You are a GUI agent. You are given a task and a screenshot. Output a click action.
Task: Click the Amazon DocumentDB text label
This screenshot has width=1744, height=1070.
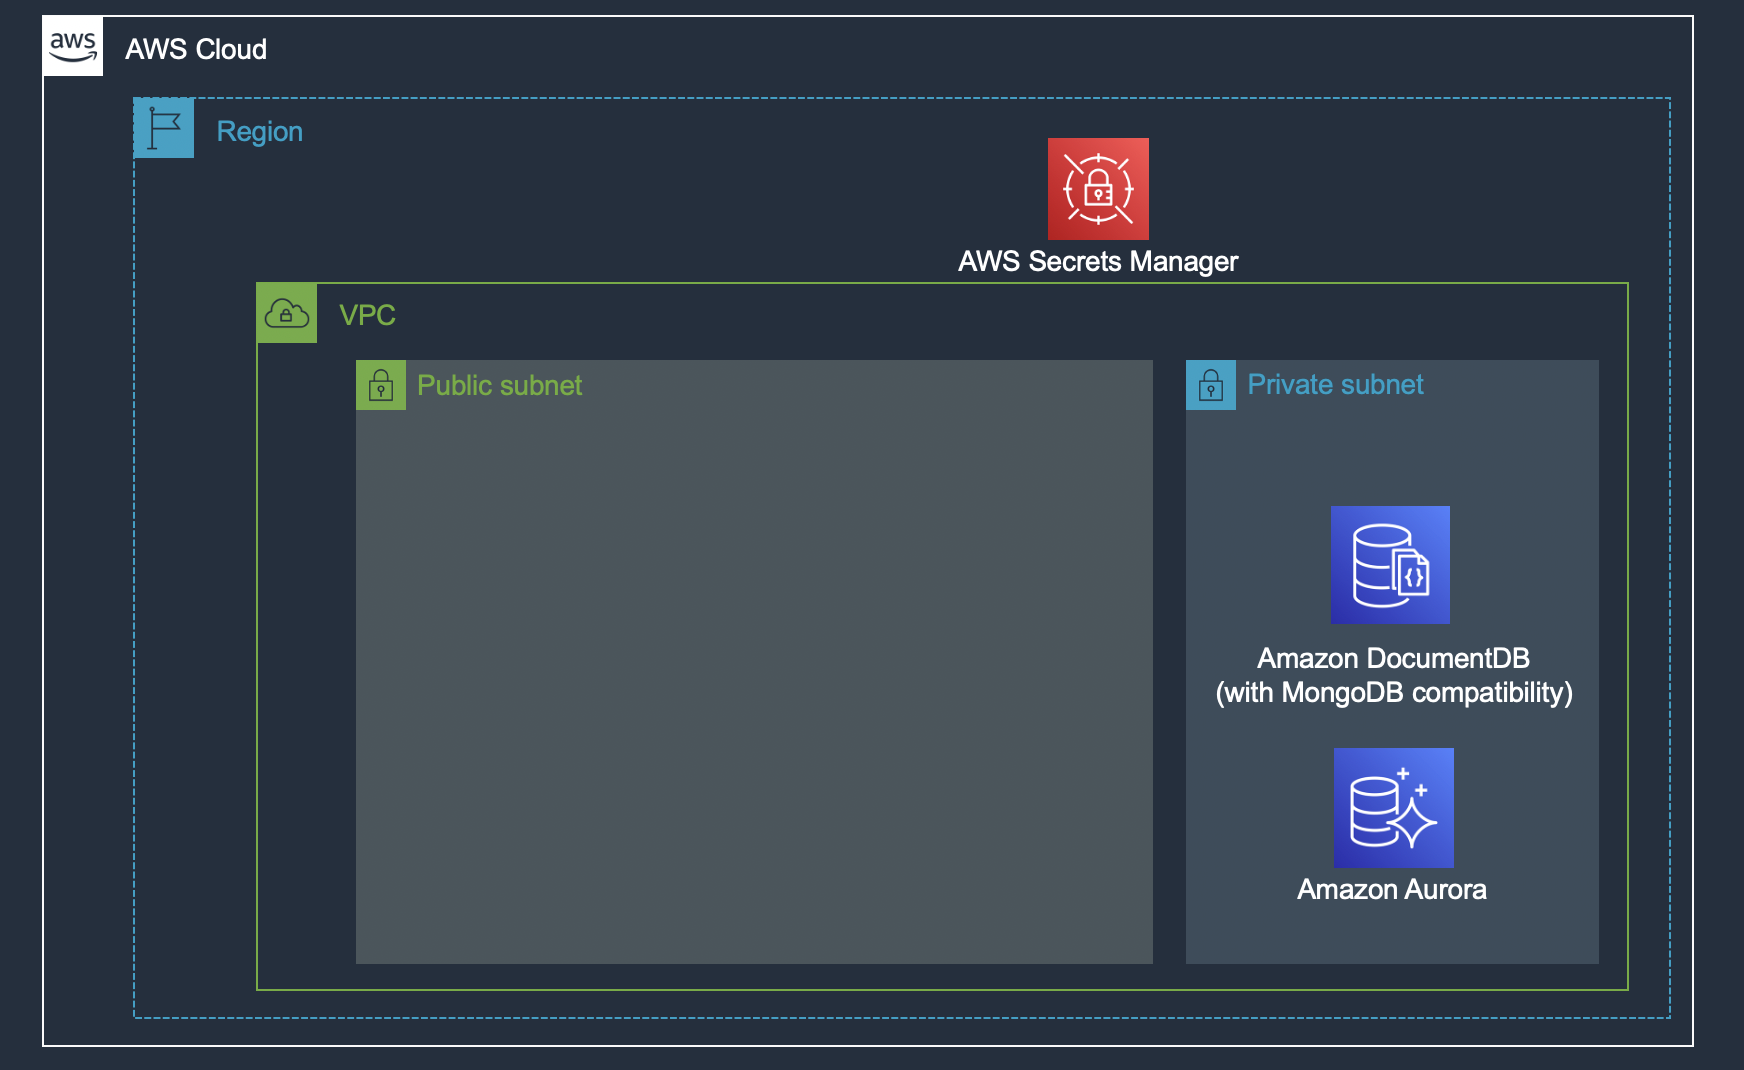point(1393,658)
